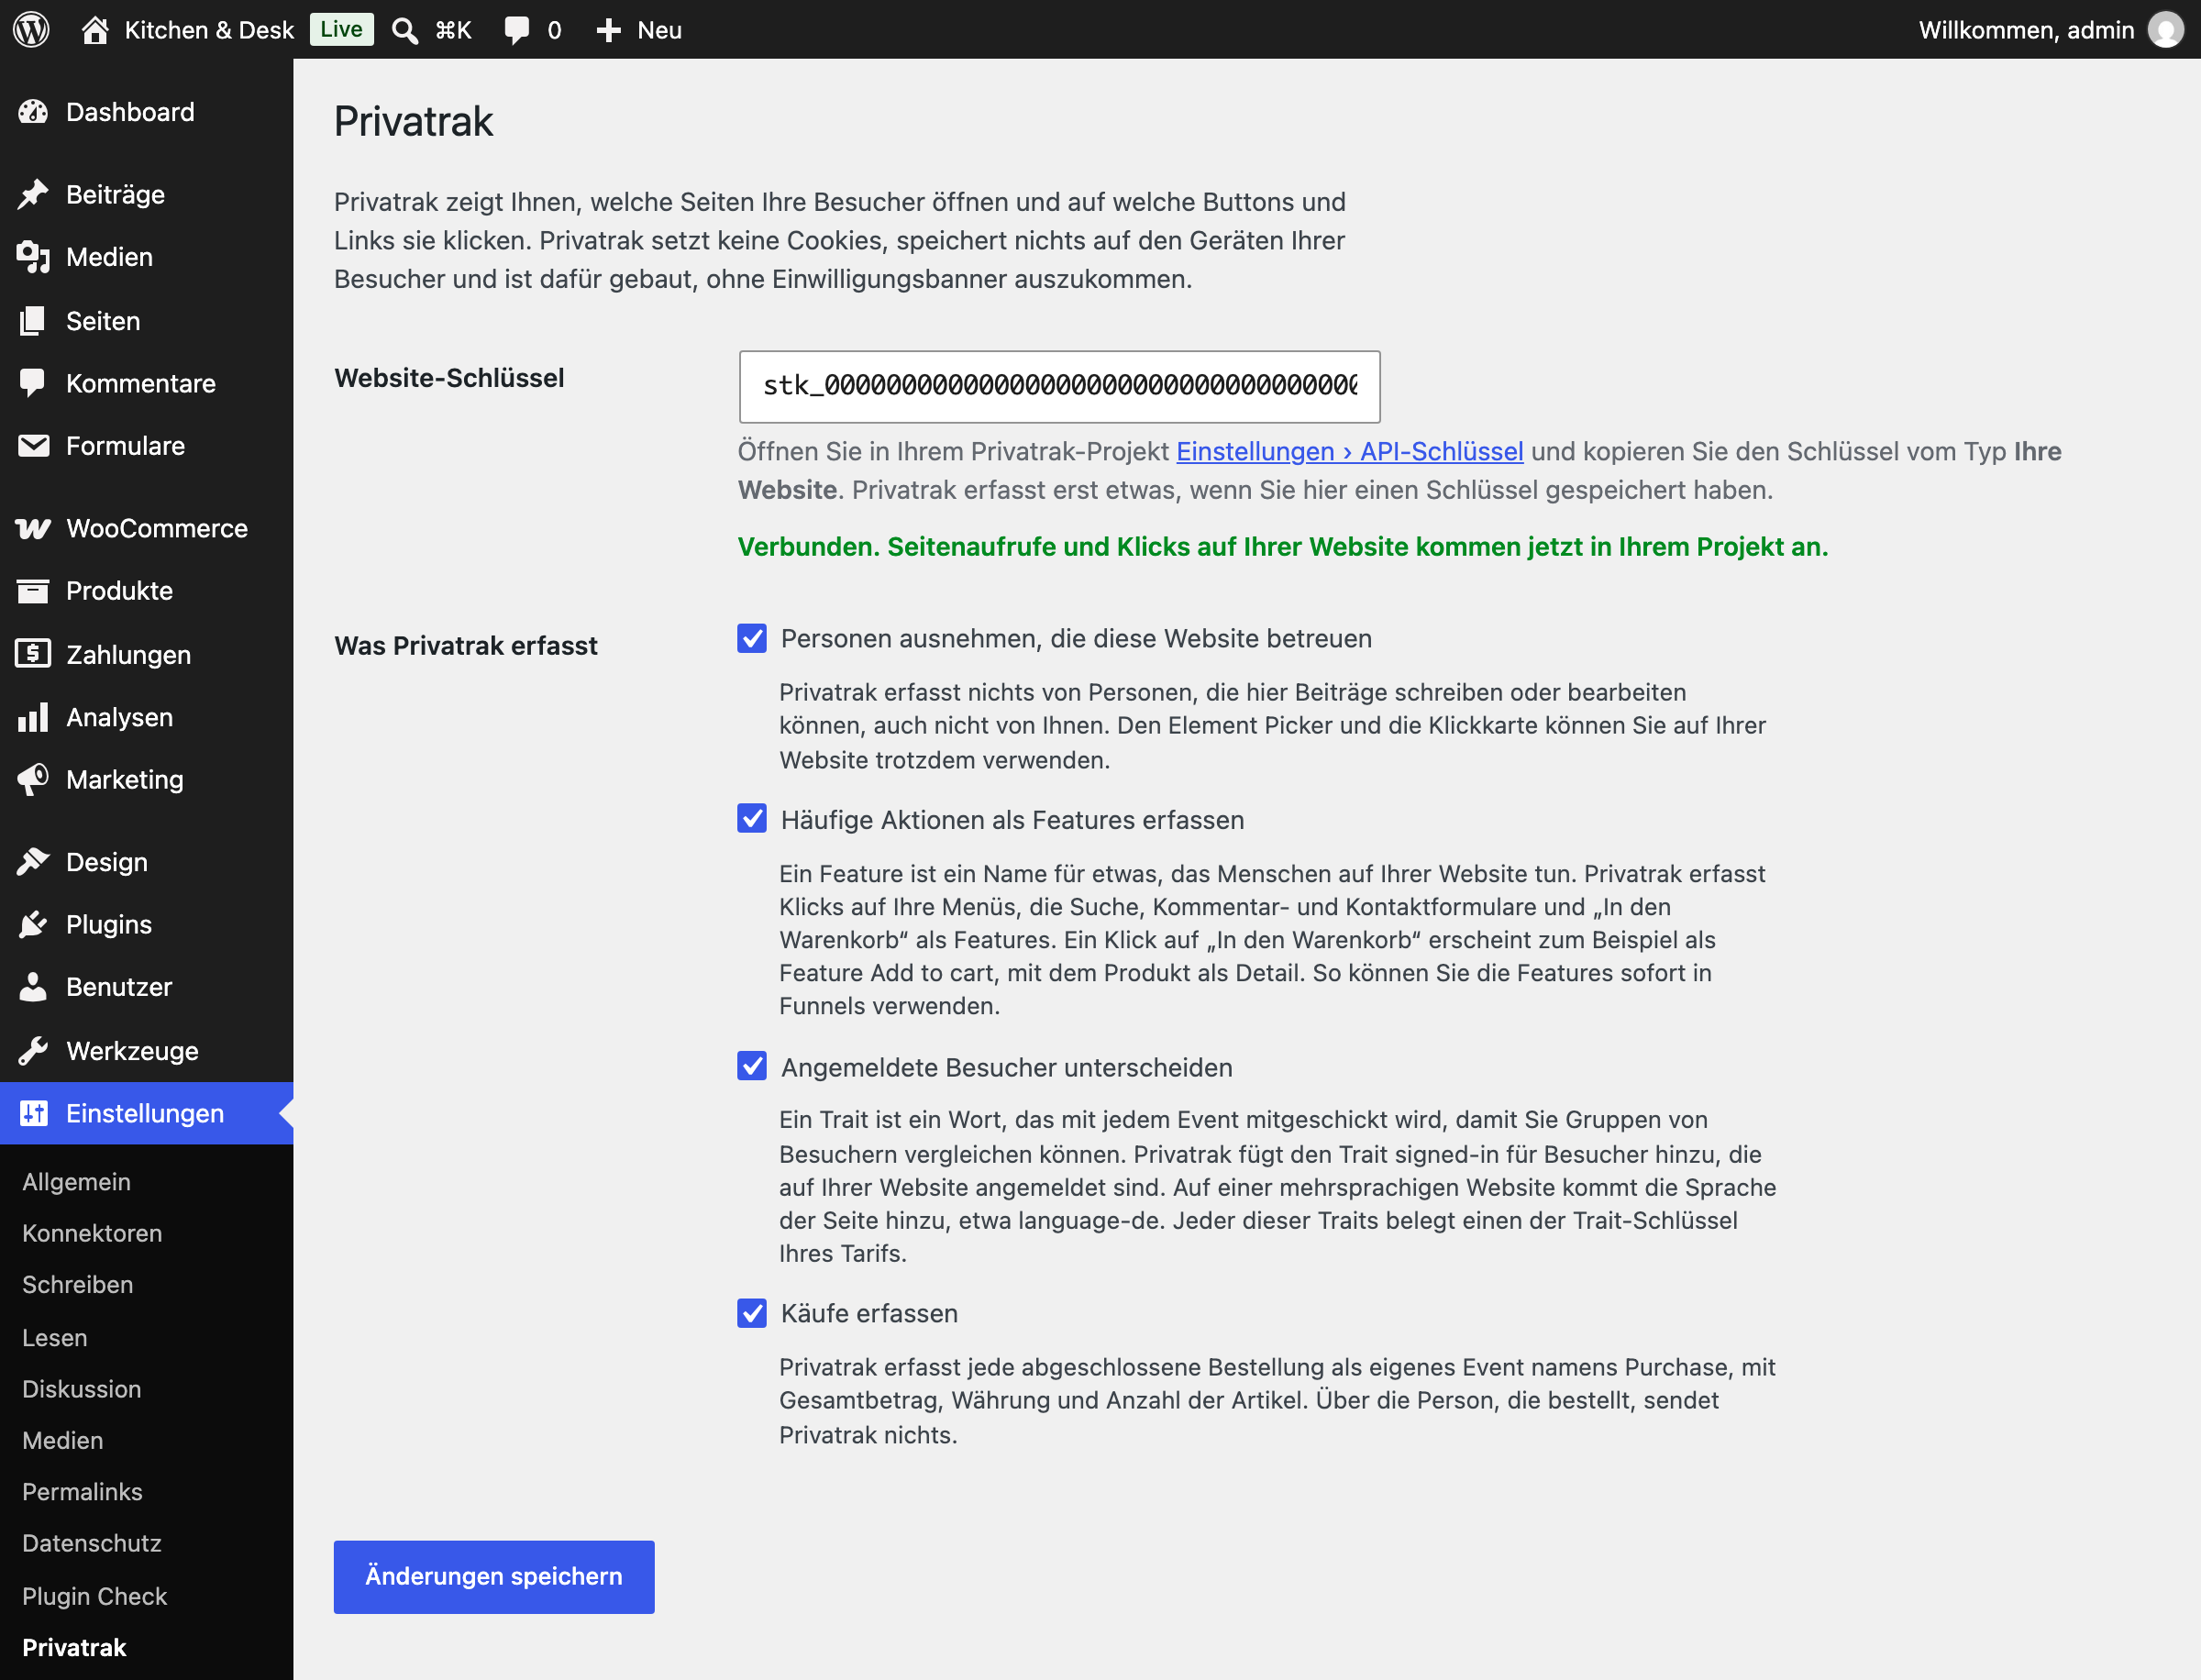
Task: Click the WooCommerce logo icon
Action: coord(33,528)
